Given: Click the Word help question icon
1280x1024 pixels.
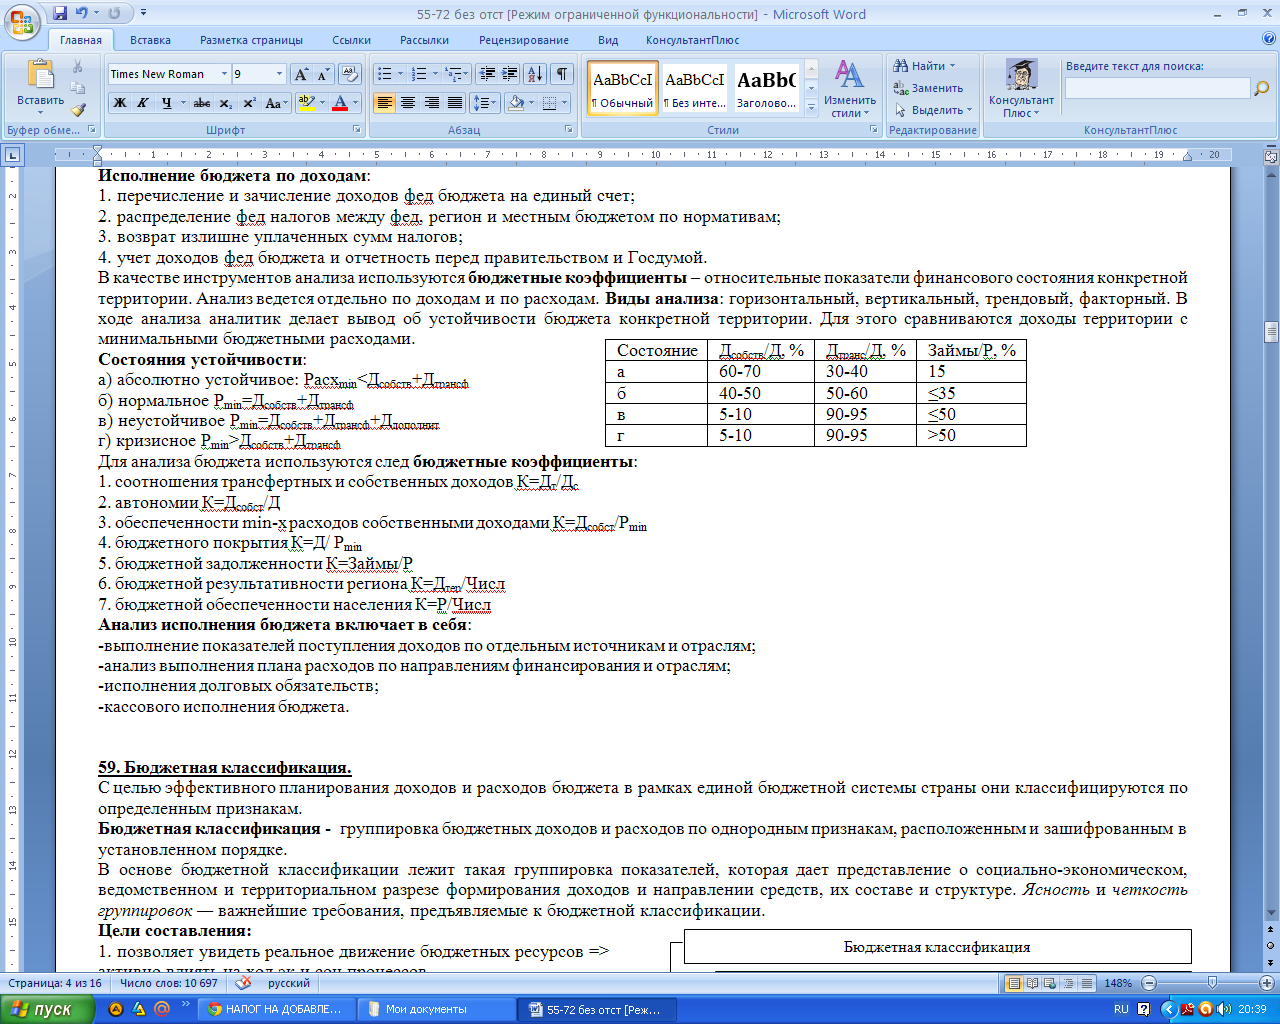Looking at the screenshot, I should click(x=1269, y=40).
